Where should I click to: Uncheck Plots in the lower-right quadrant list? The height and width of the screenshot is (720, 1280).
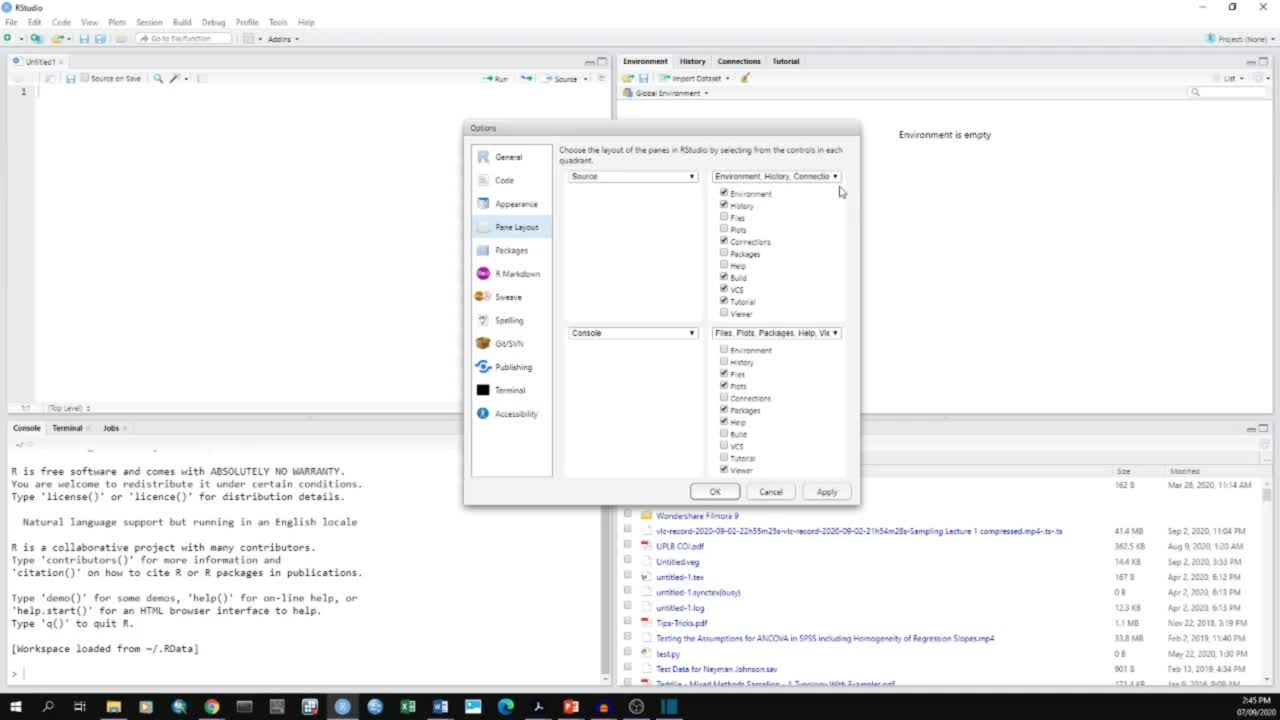pyautogui.click(x=724, y=386)
